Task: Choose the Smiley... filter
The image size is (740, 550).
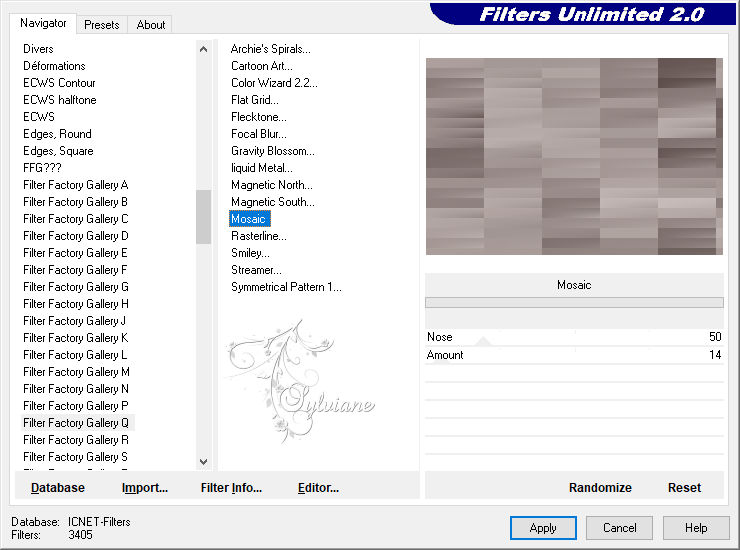Action: coord(251,253)
